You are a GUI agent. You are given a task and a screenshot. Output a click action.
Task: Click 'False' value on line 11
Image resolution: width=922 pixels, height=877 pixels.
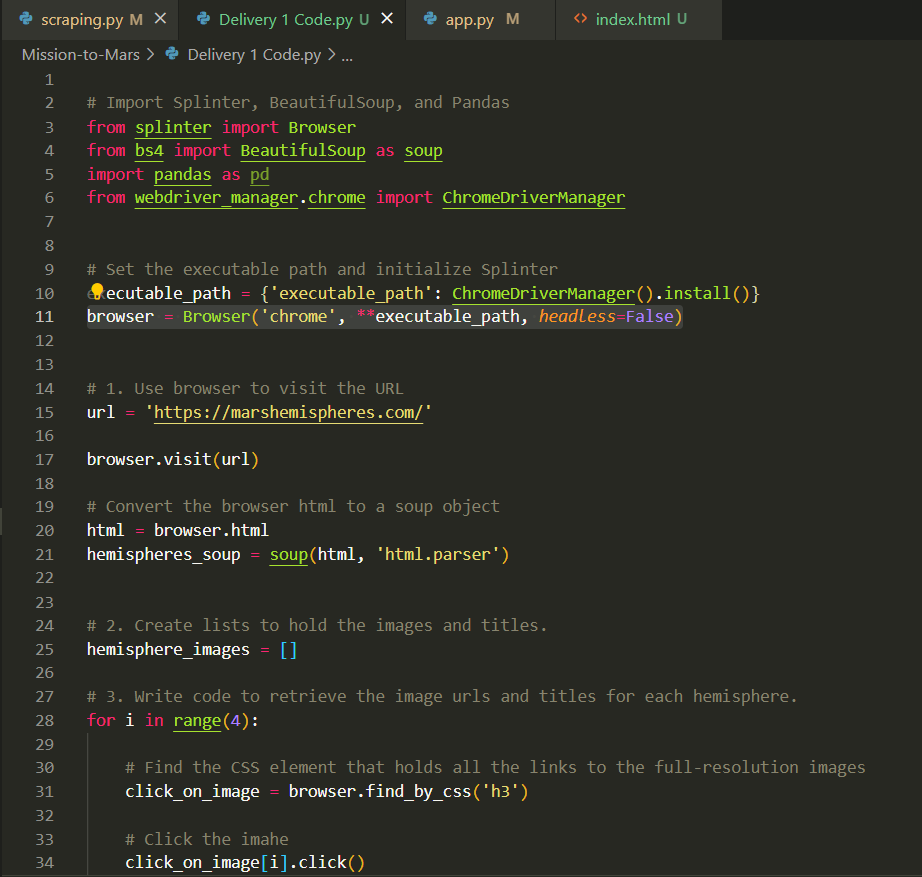click(x=649, y=316)
